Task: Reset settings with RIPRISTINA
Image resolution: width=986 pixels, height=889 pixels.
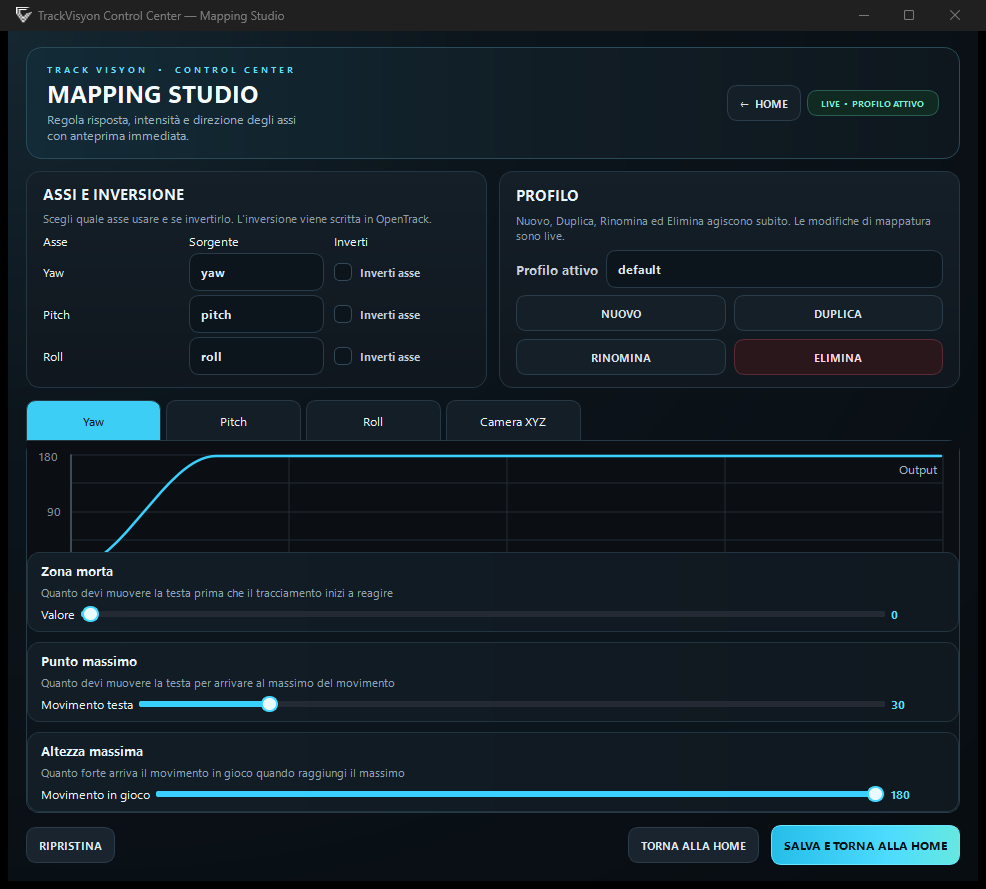Action: [x=70, y=846]
